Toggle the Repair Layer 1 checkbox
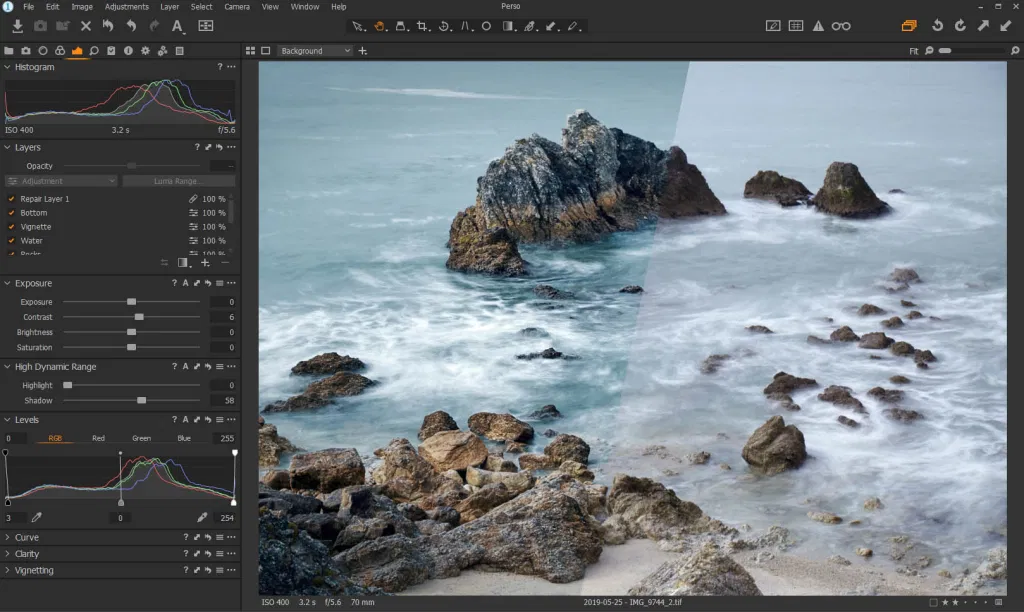Image resolution: width=1024 pixels, height=612 pixels. click(x=11, y=199)
